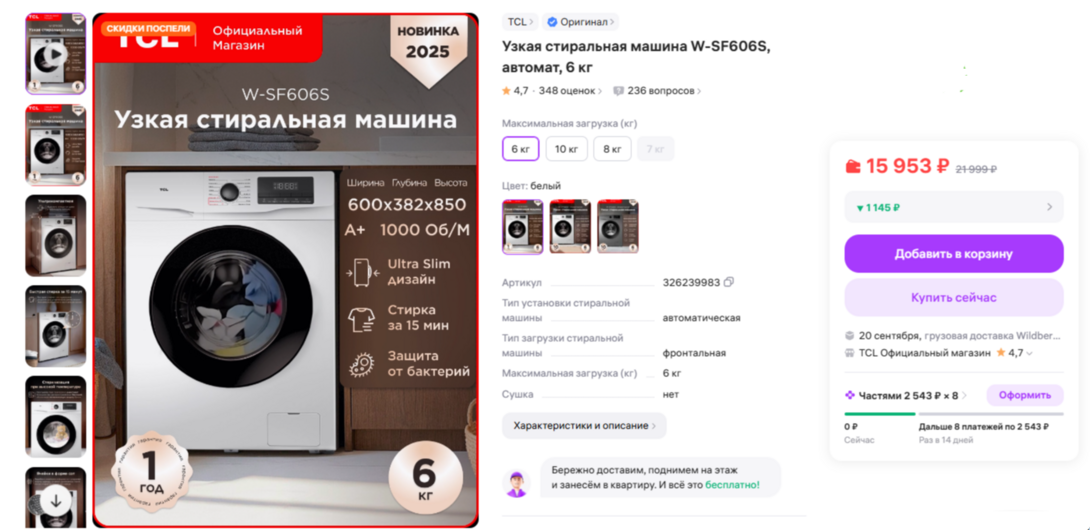This screenshot has width=1090, height=530.
Task: Select the 6 кг load option
Action: coord(521,149)
